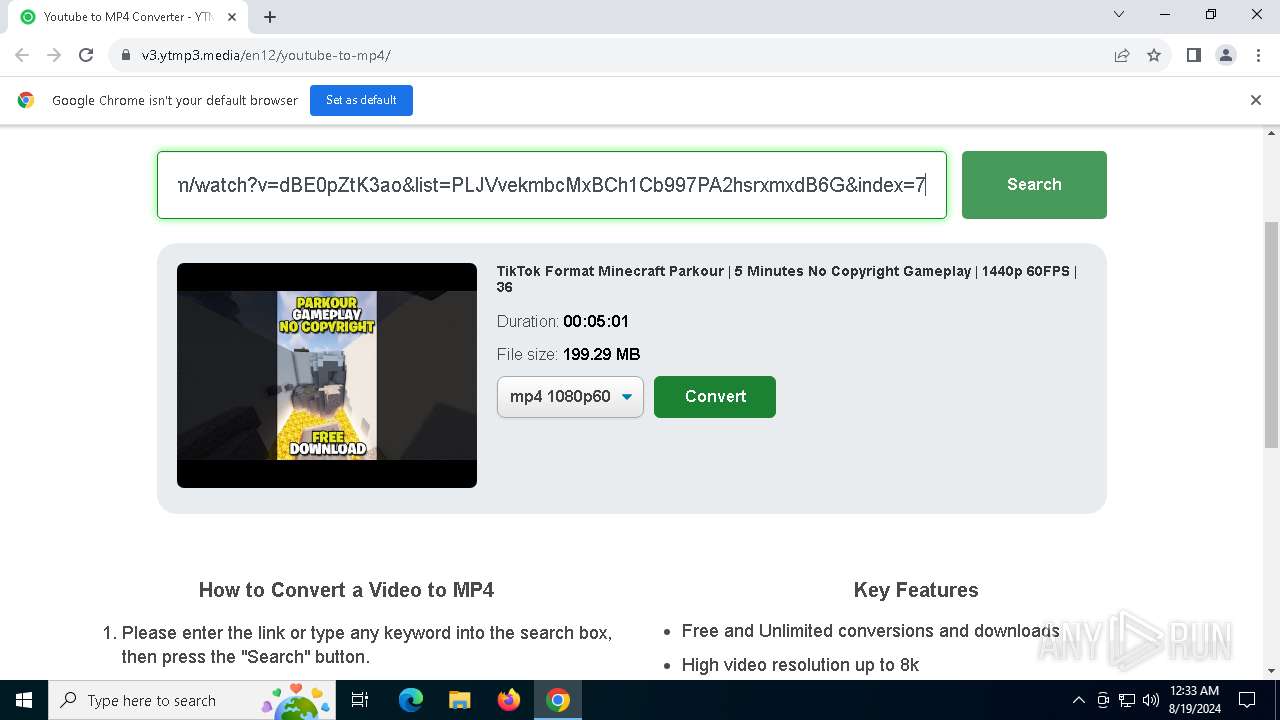This screenshot has height=720, width=1280.
Task: Reload the current page
Action: 86,55
